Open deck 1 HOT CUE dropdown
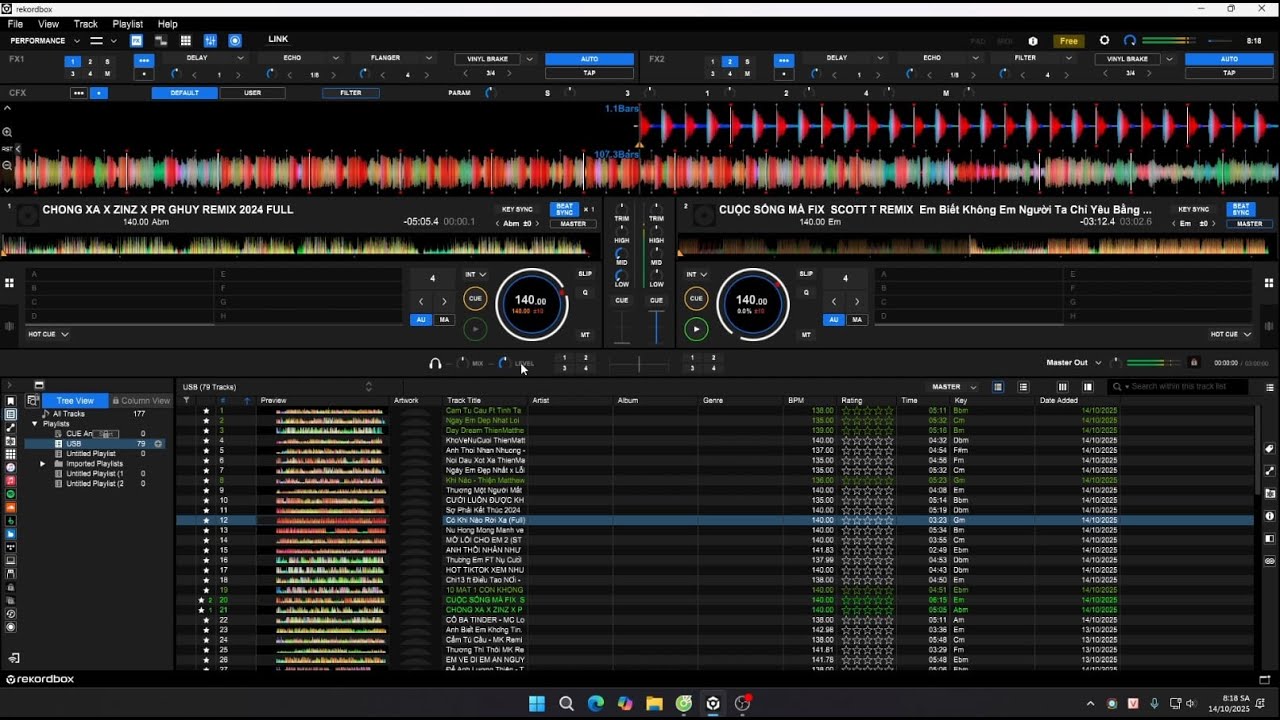 48,334
